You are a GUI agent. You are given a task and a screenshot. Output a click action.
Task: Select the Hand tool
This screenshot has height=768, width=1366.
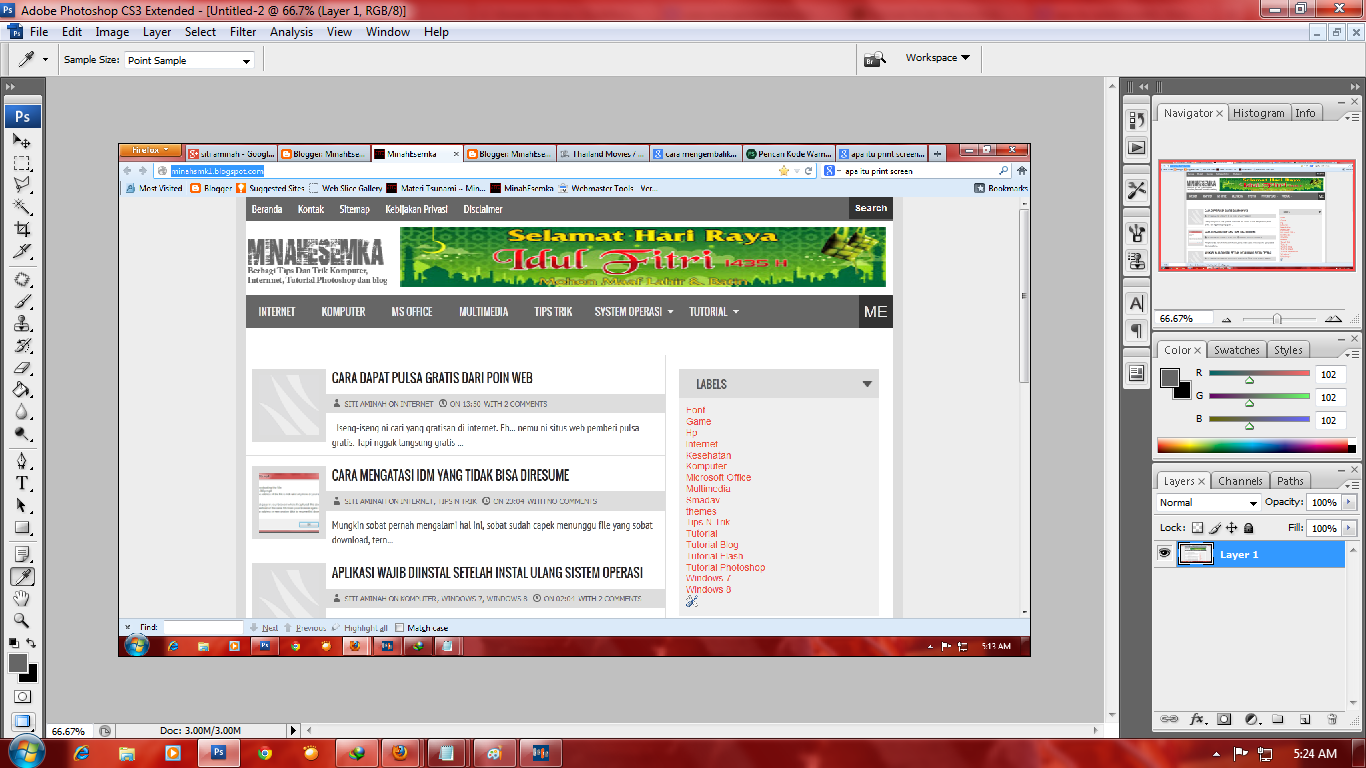pyautogui.click(x=22, y=598)
